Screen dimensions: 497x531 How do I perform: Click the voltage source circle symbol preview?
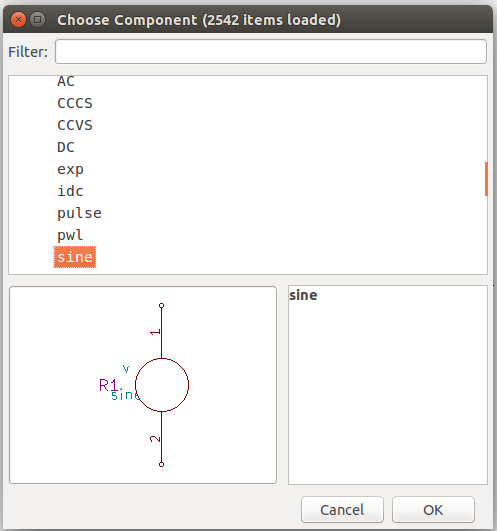pos(162,385)
